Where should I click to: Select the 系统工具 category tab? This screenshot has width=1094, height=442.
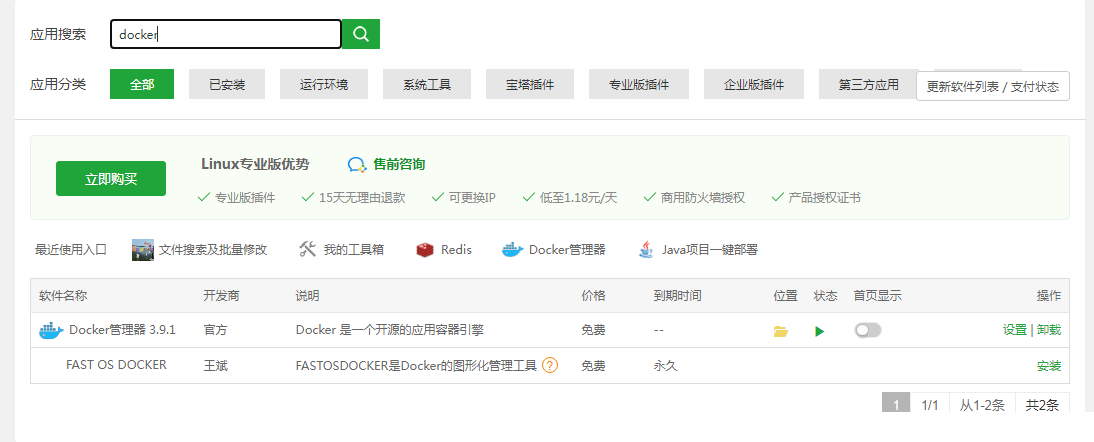click(427, 84)
